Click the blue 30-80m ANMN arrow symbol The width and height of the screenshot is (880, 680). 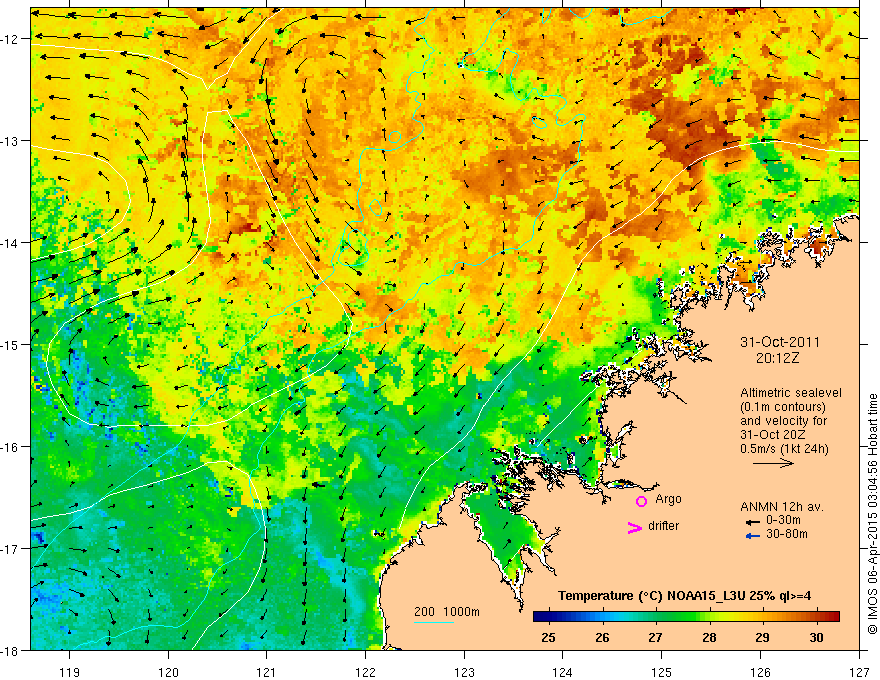click(752, 536)
